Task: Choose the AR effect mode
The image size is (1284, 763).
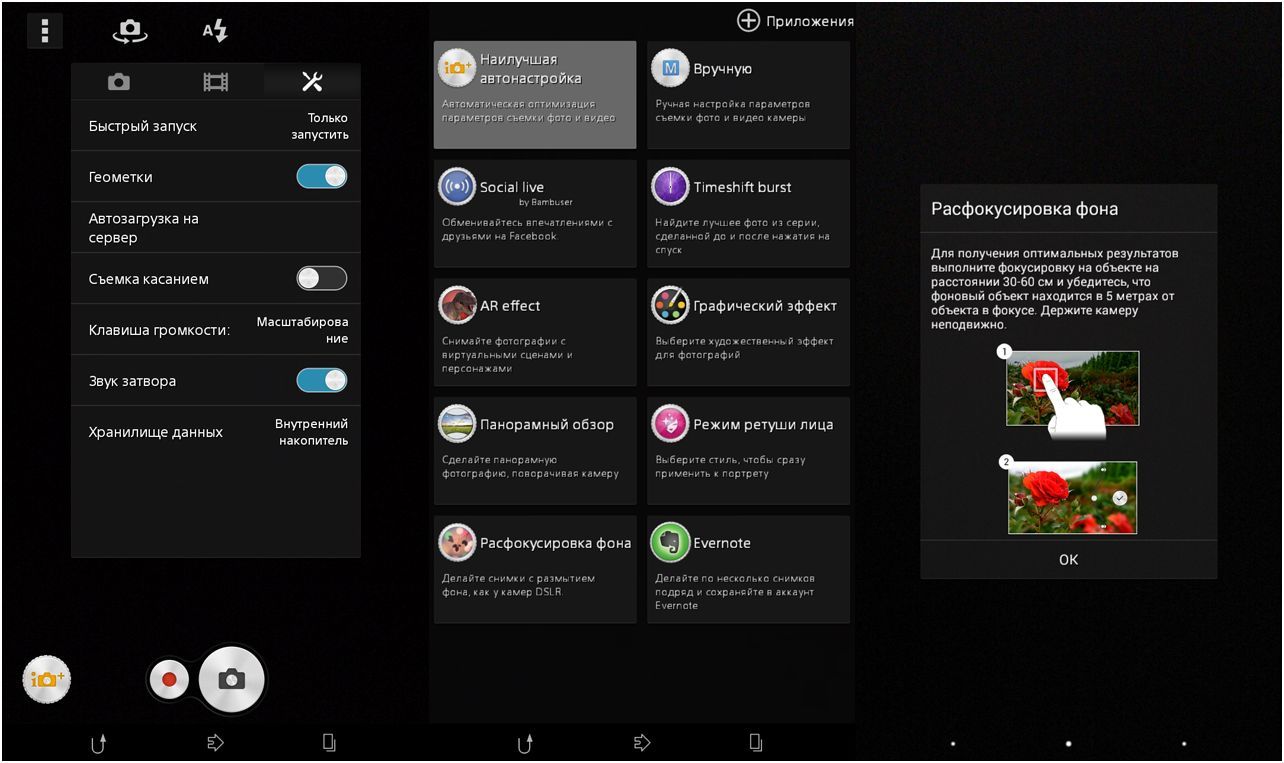Action: coord(535,332)
